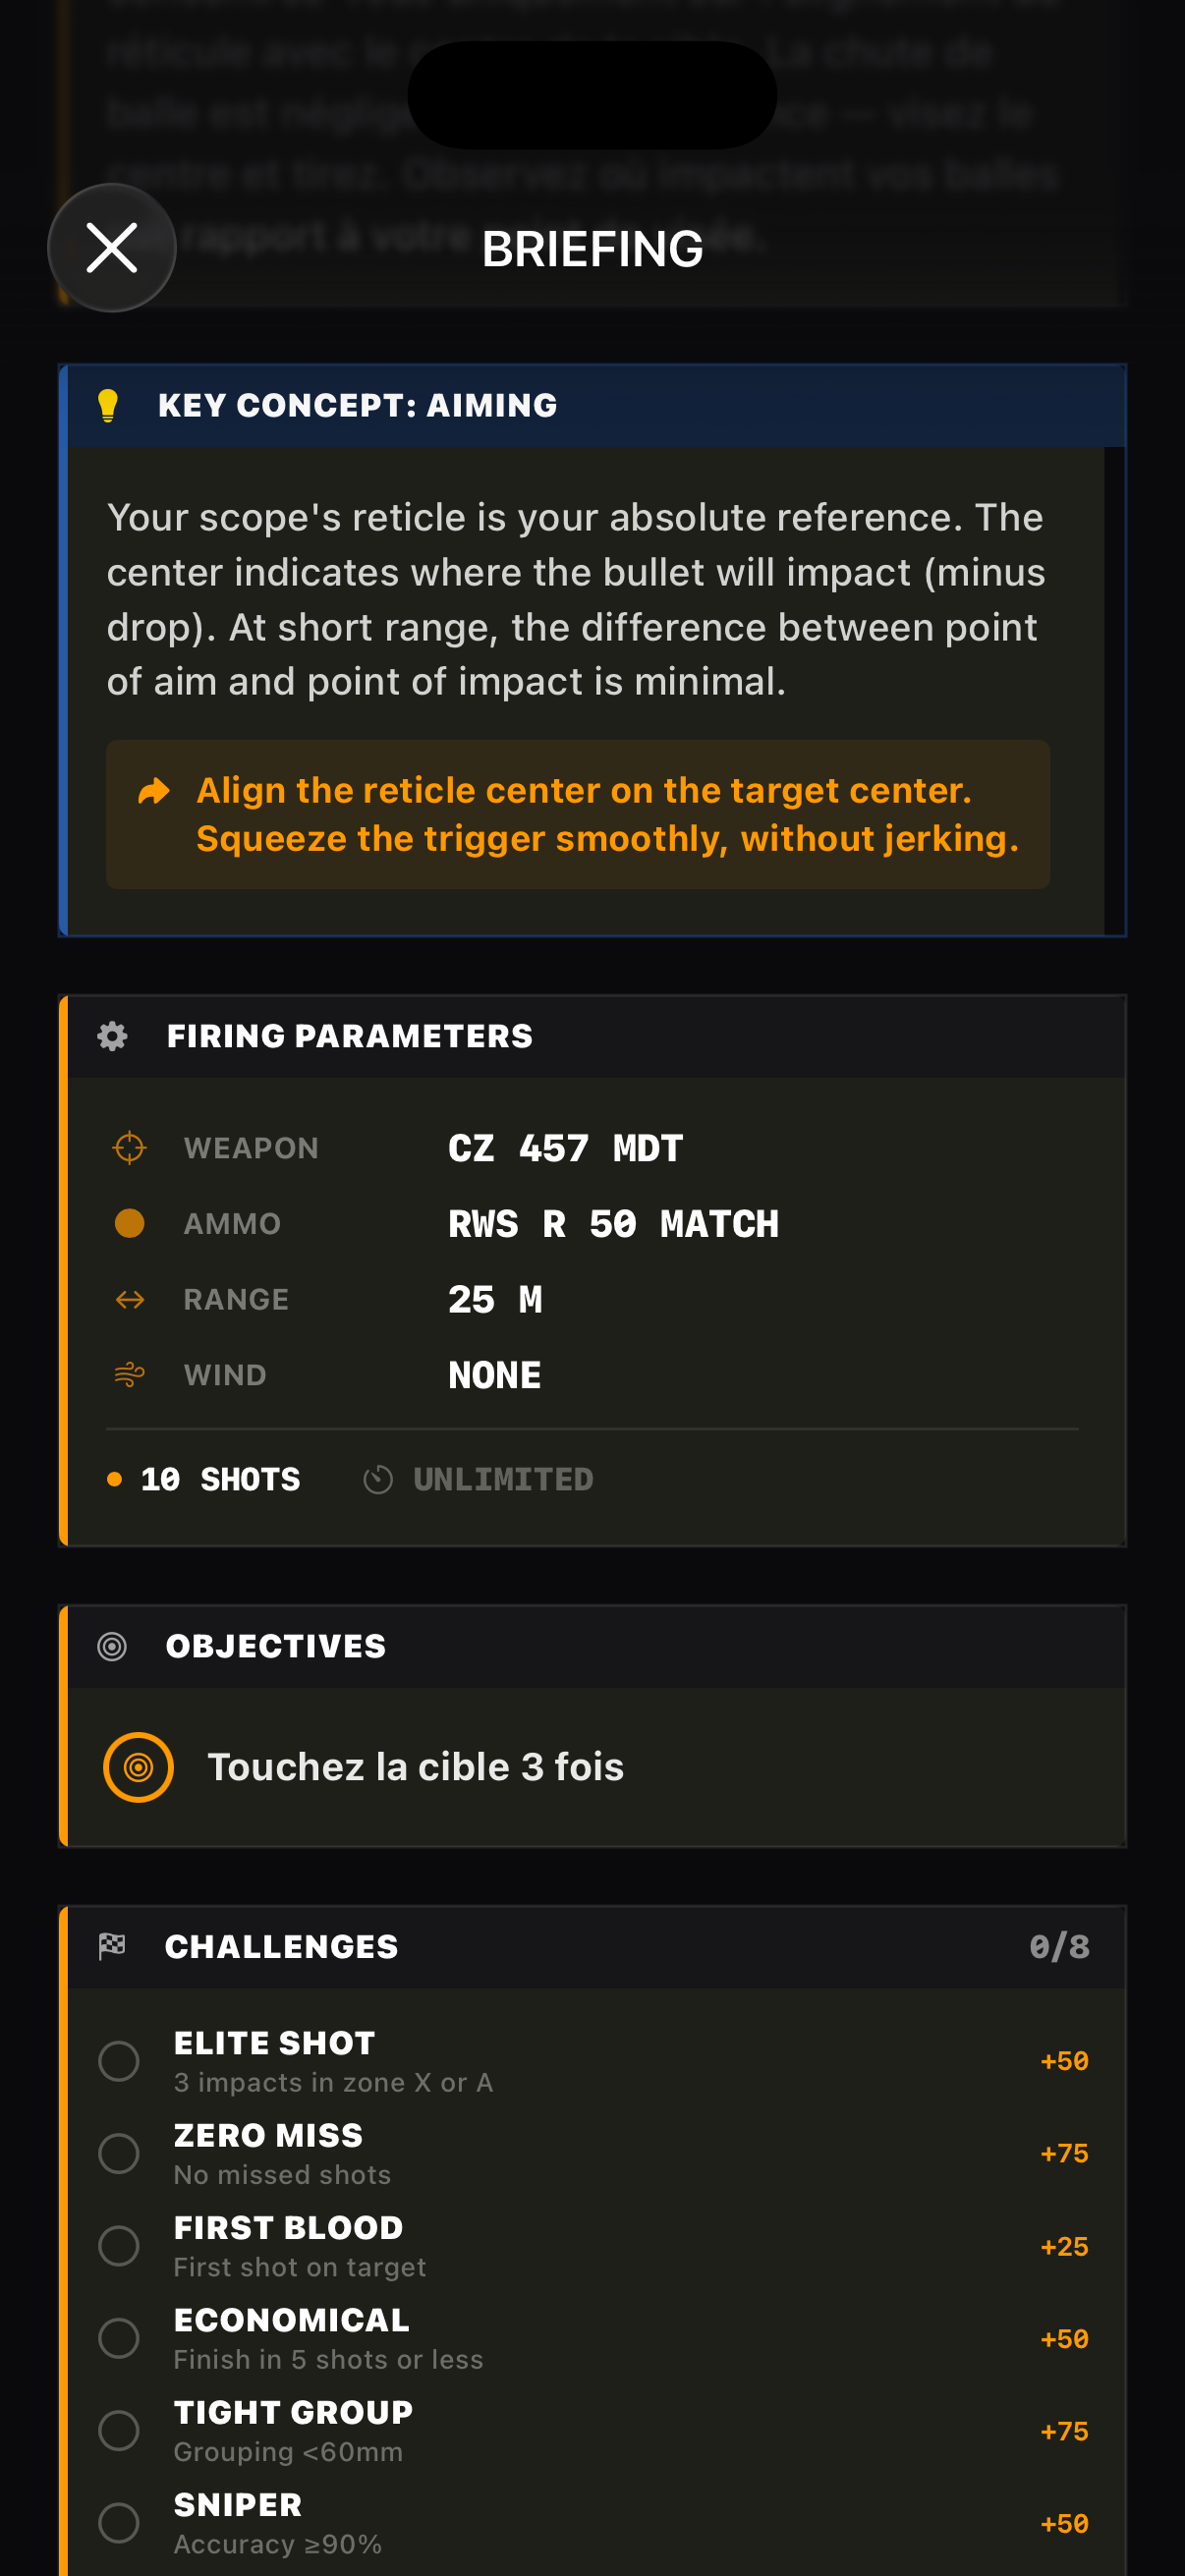This screenshot has height=2576, width=1185.
Task: Click the checkered flag Challenges icon
Action: (x=111, y=1946)
